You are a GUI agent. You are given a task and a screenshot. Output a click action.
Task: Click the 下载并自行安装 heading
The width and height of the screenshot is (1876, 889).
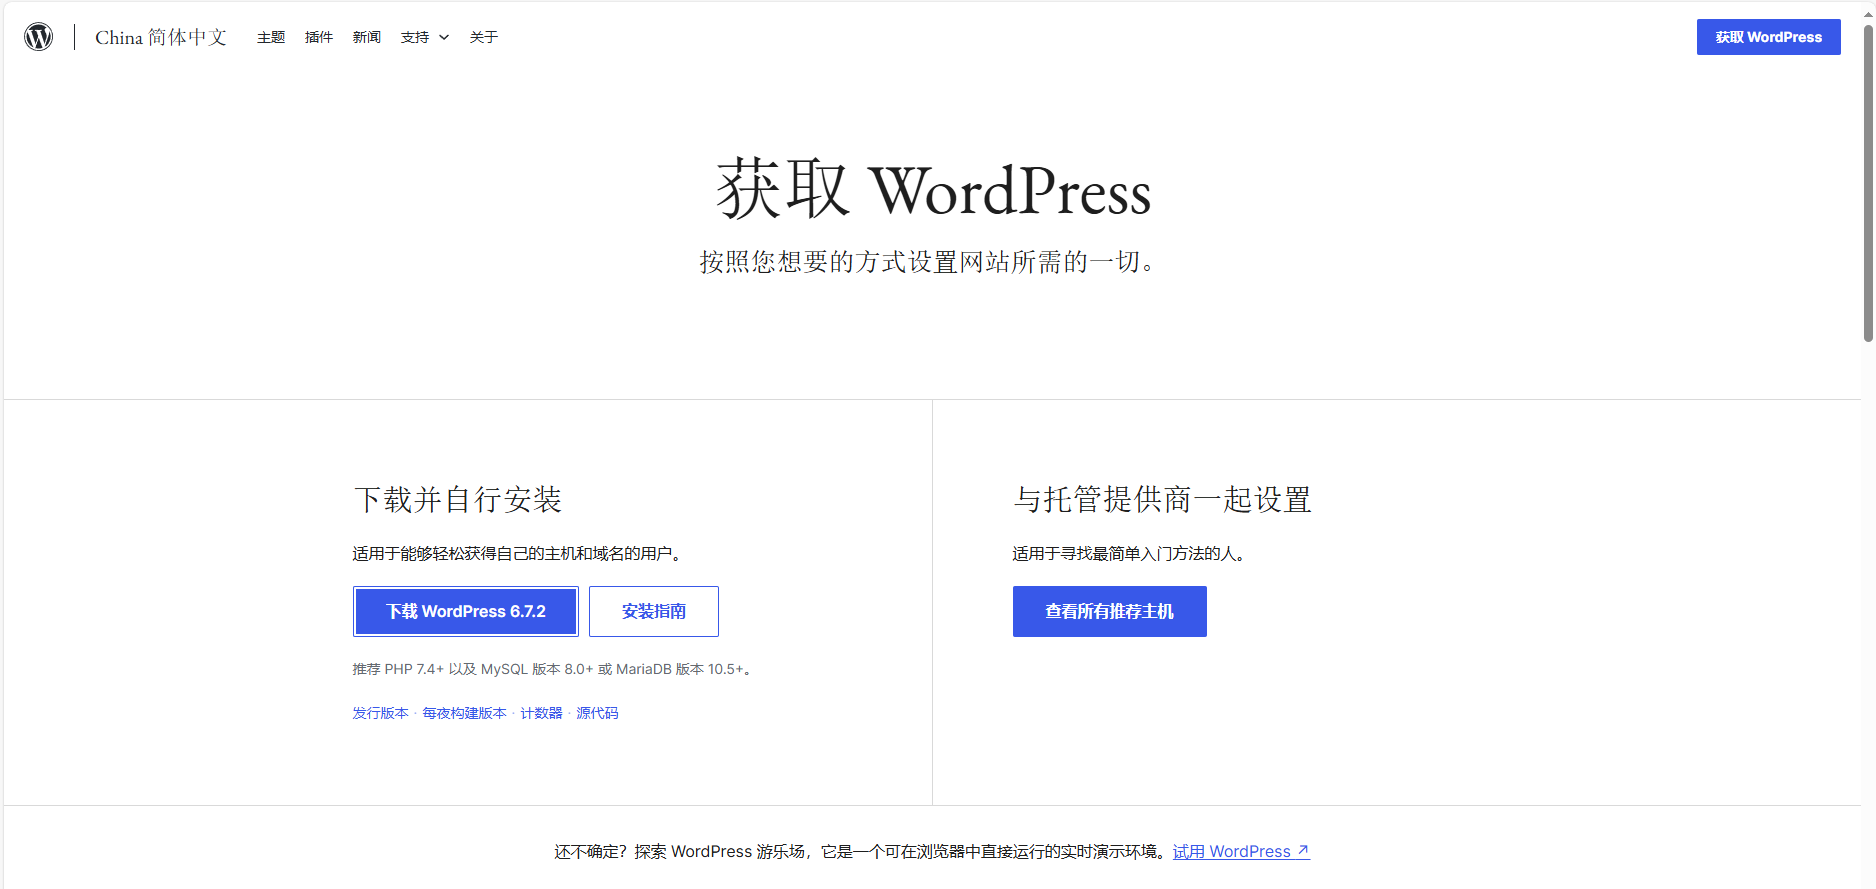[458, 499]
